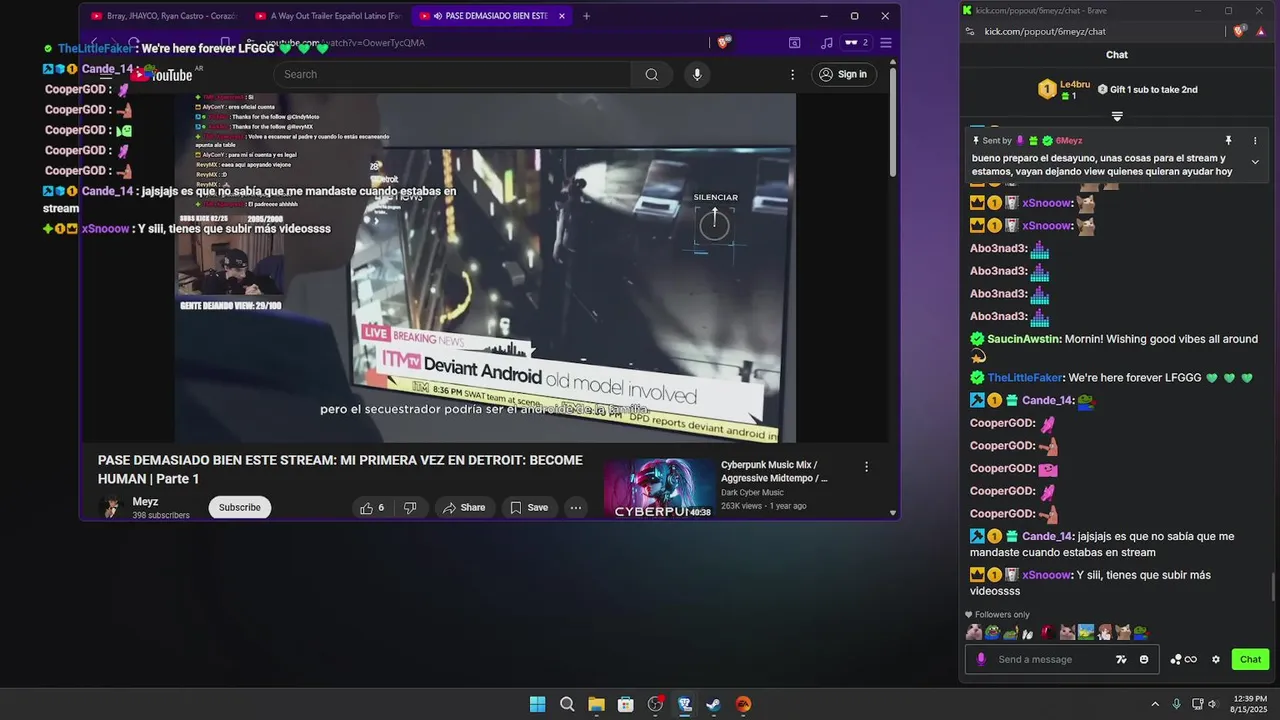1280x720 pixels.
Task: Open Steam from the taskbar
Action: click(x=713, y=704)
